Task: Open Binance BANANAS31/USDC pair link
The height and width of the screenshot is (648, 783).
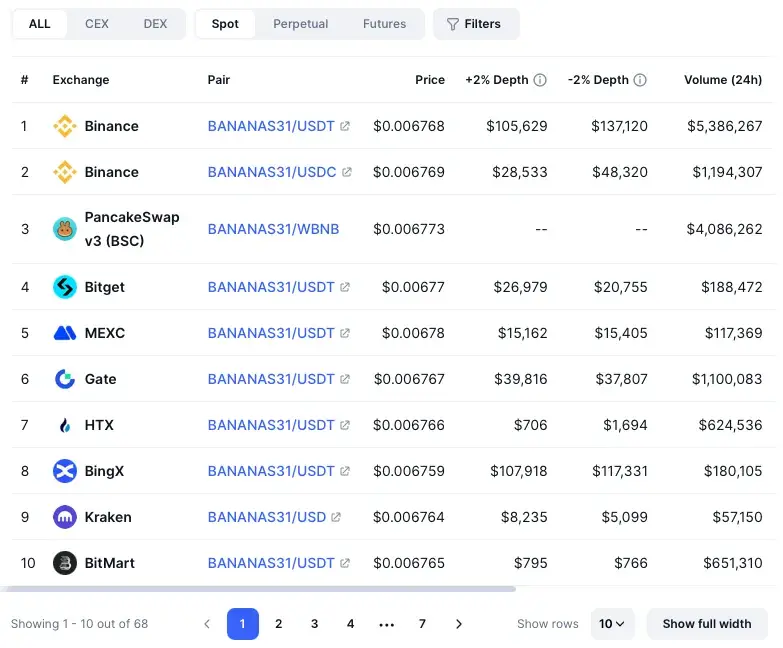Action: tap(272, 172)
